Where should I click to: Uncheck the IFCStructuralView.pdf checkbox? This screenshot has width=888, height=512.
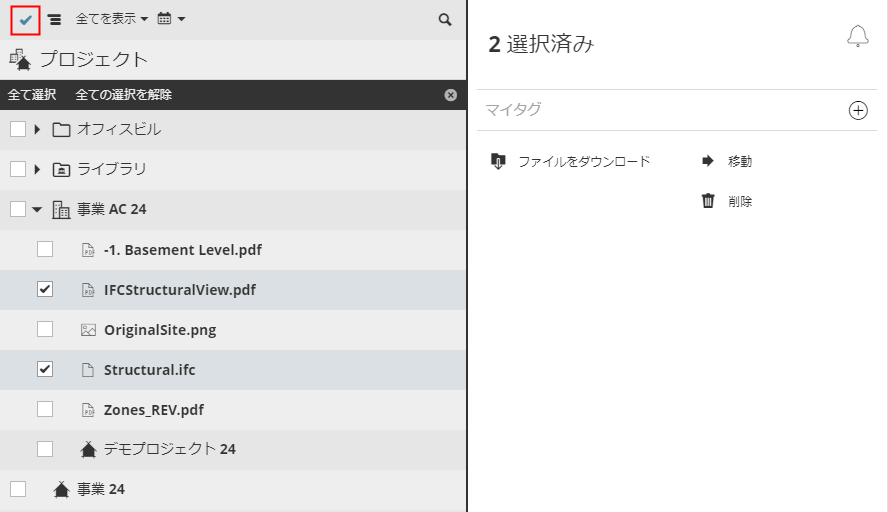click(x=45, y=290)
